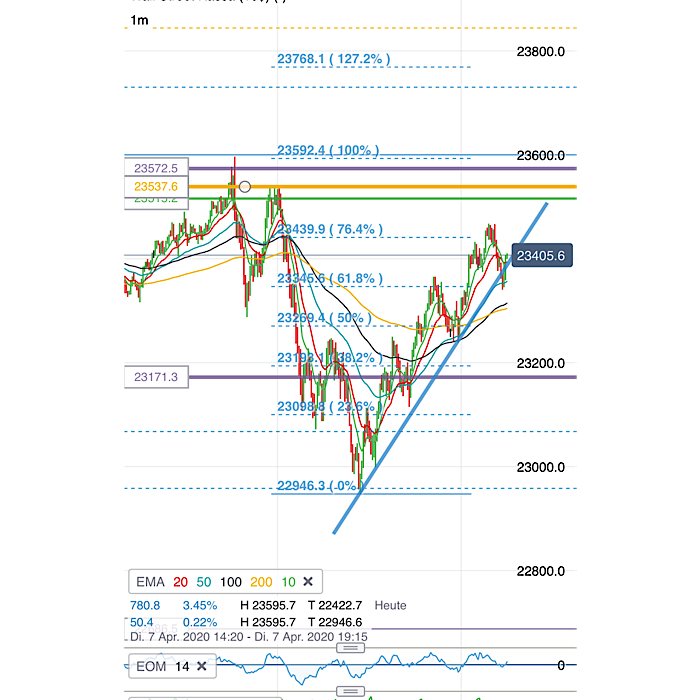Select the 38.2% Fibonacci level label

pyautogui.click(x=330, y=358)
